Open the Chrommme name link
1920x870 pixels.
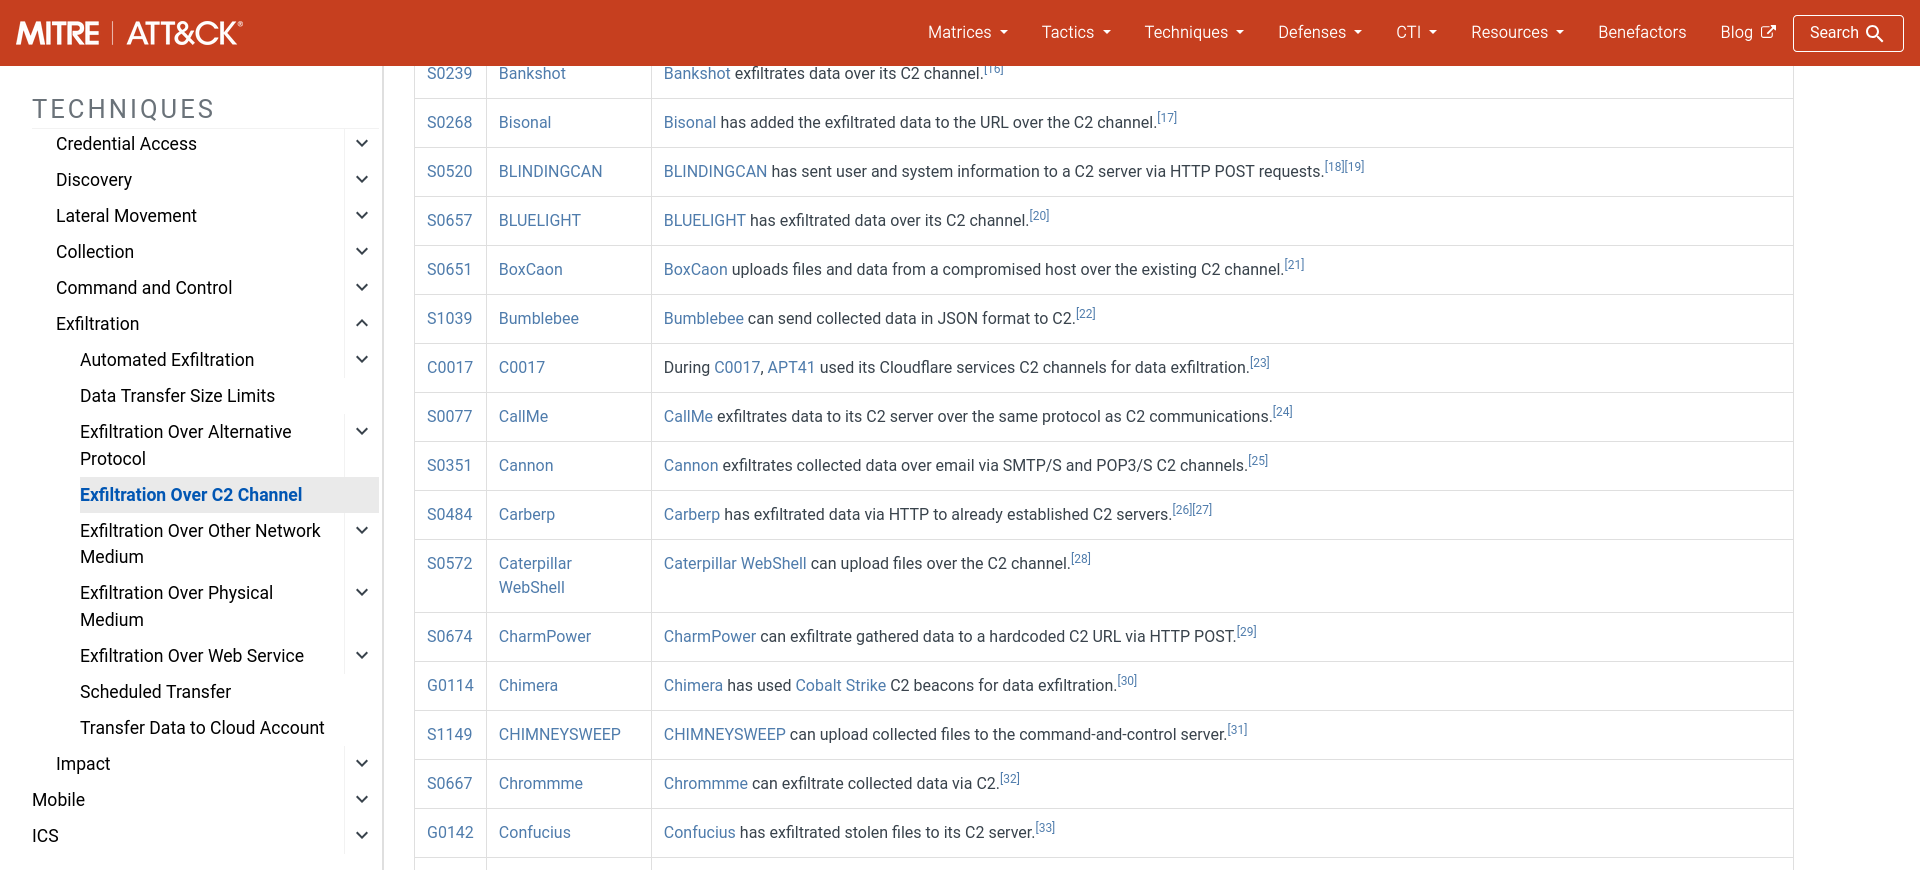pyautogui.click(x=540, y=784)
